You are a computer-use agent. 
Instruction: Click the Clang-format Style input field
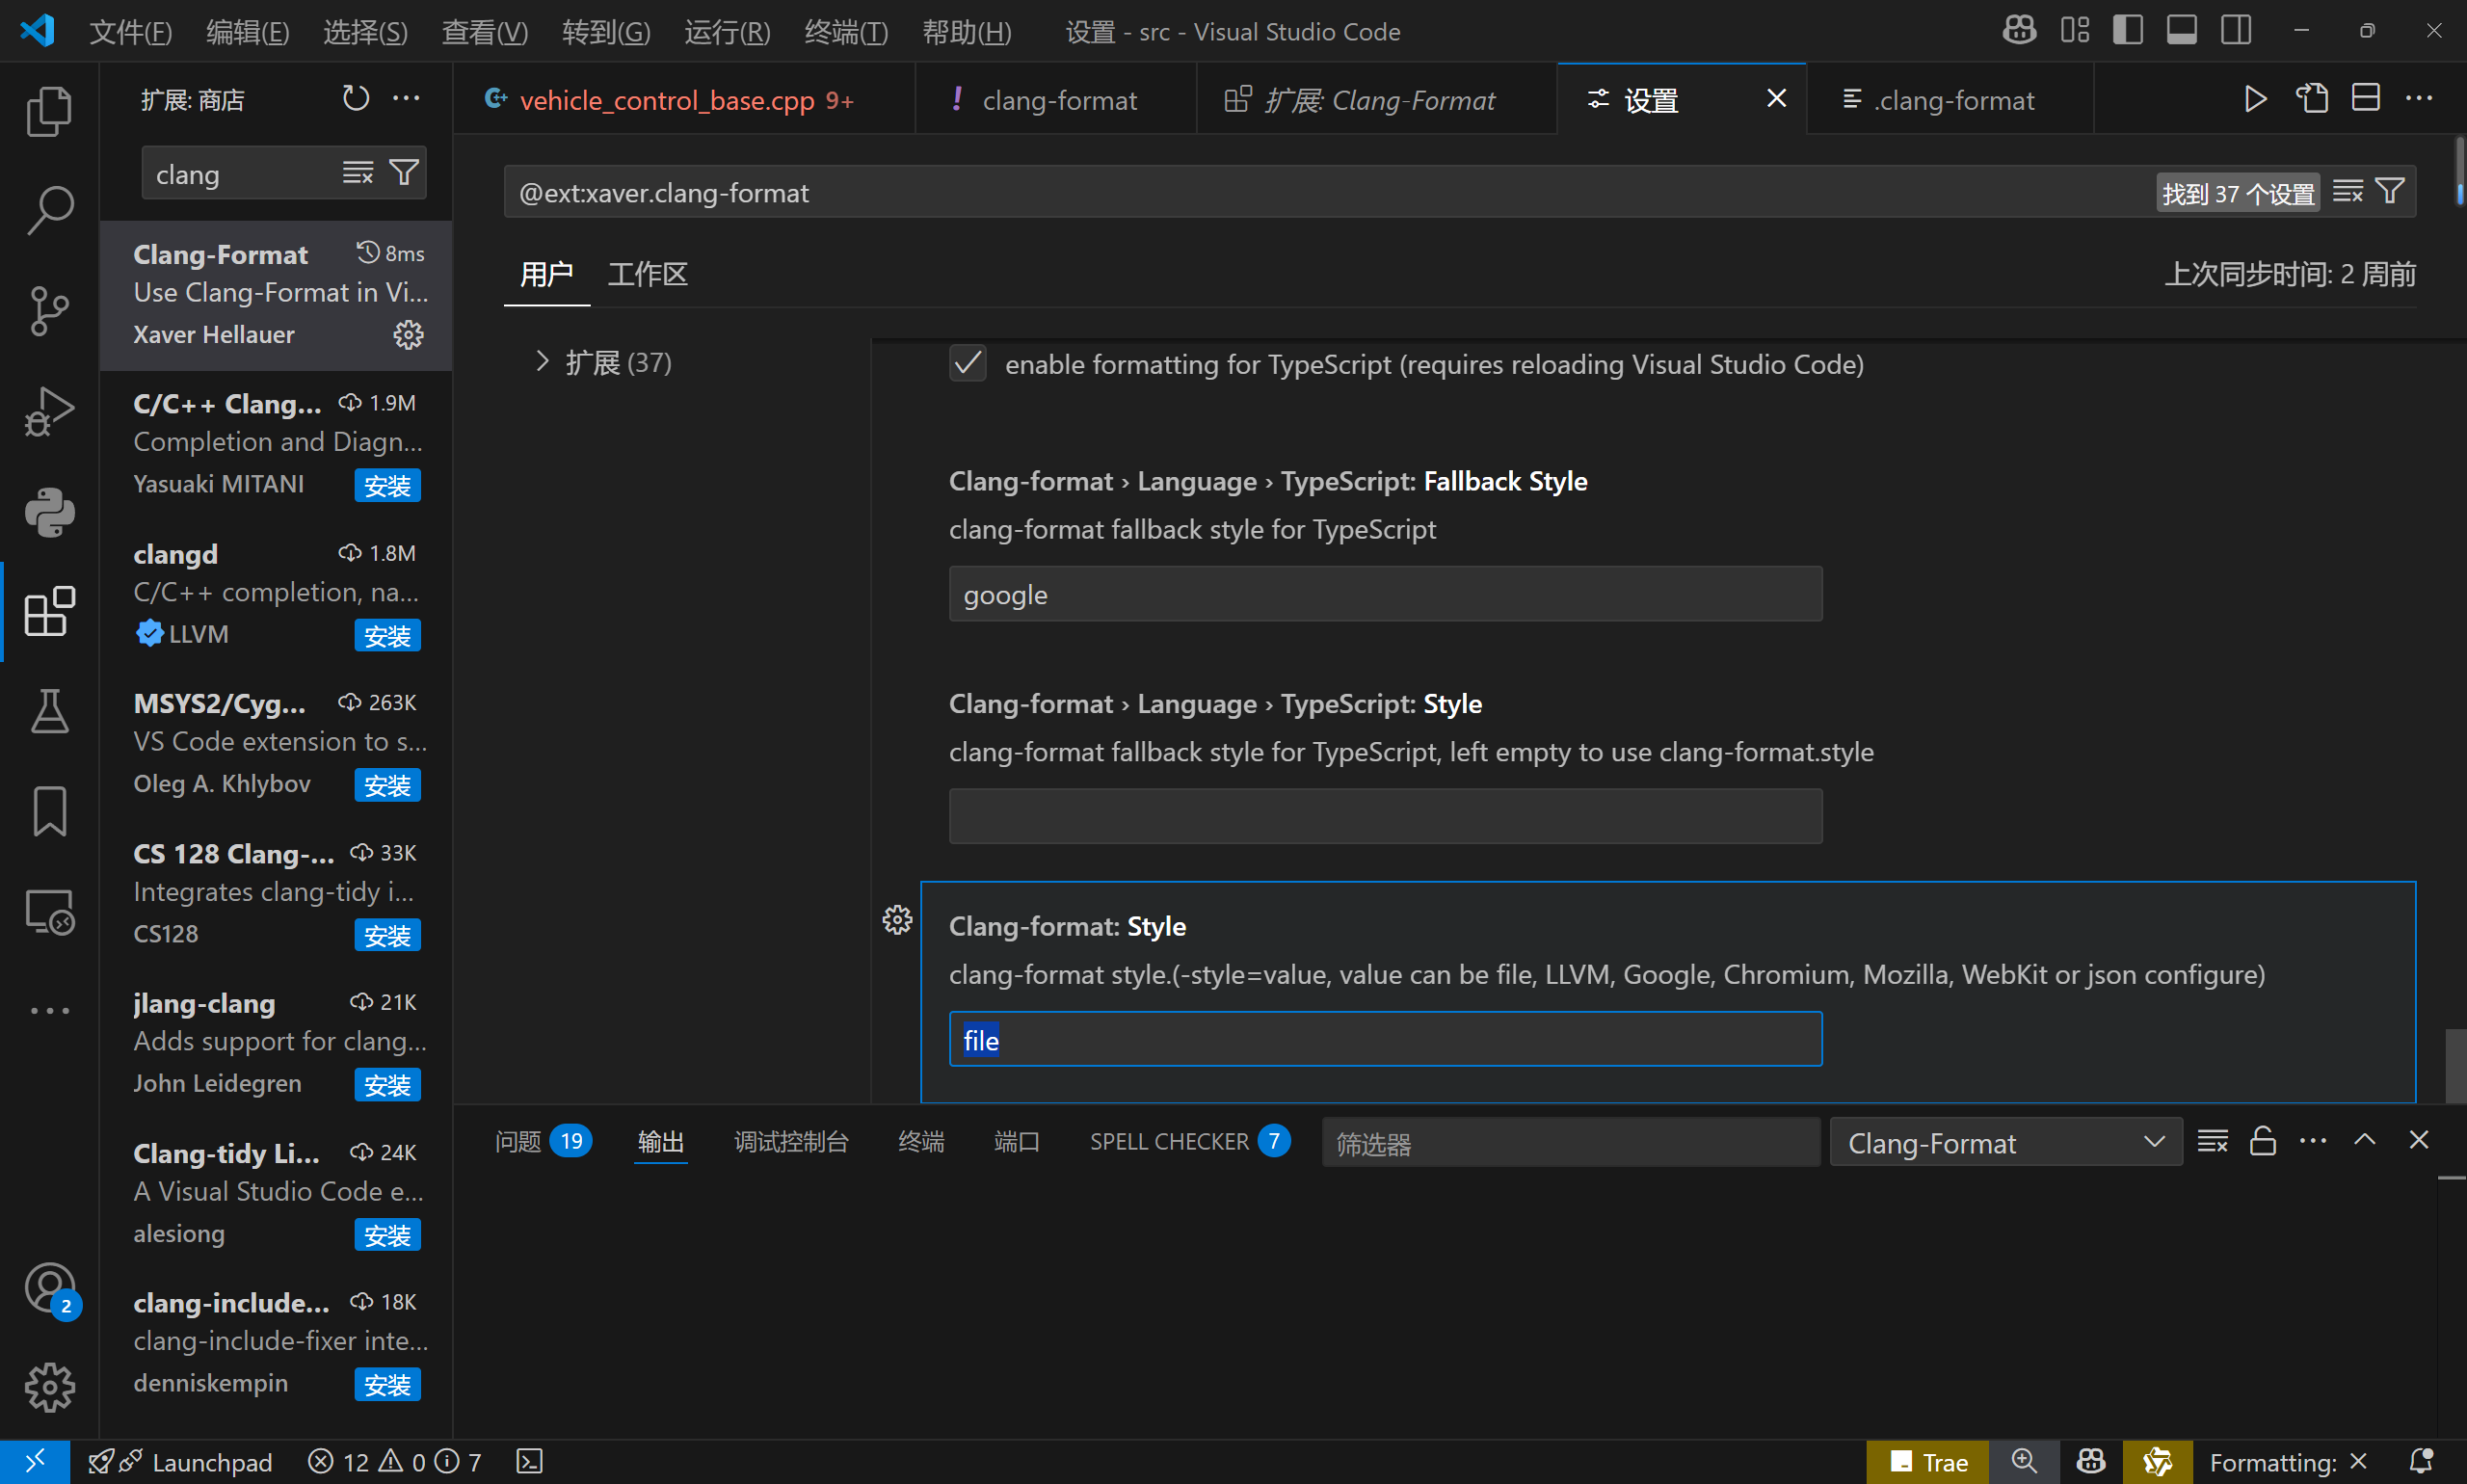(x=1384, y=1040)
